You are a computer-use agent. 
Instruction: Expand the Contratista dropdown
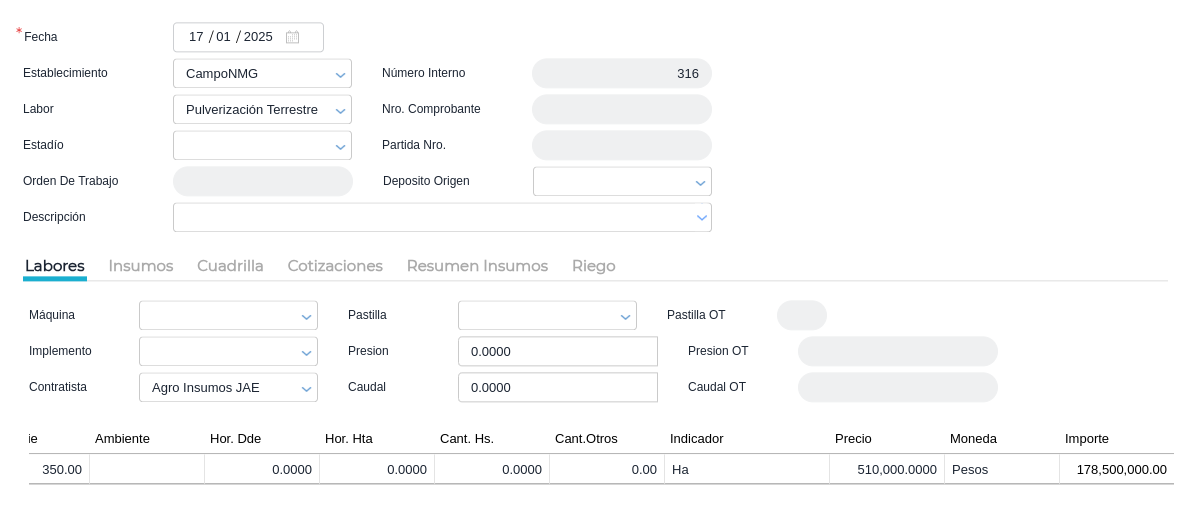coord(306,389)
